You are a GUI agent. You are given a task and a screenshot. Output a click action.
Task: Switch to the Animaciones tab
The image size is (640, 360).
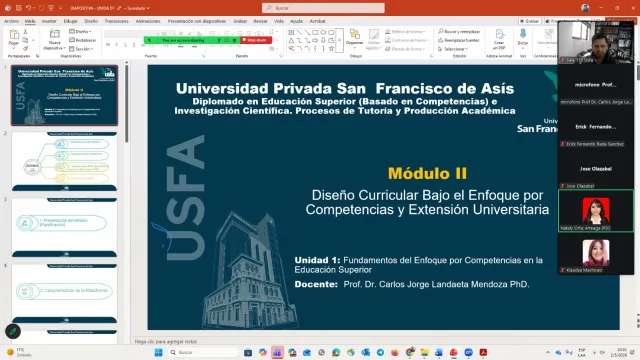click(x=148, y=21)
